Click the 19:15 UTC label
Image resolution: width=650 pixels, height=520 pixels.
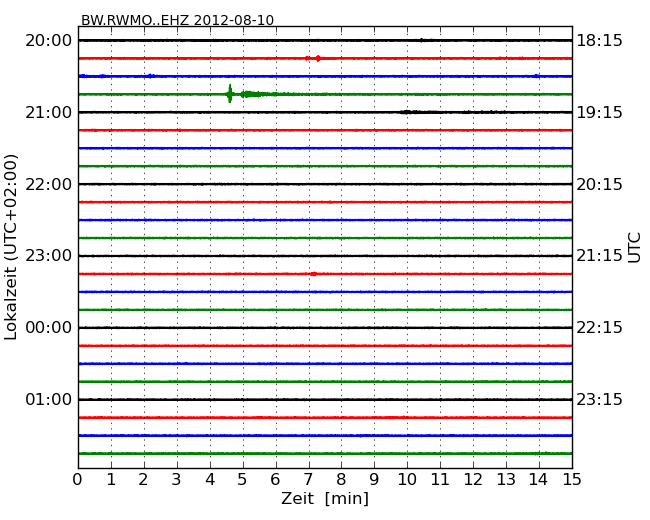[x=599, y=112]
